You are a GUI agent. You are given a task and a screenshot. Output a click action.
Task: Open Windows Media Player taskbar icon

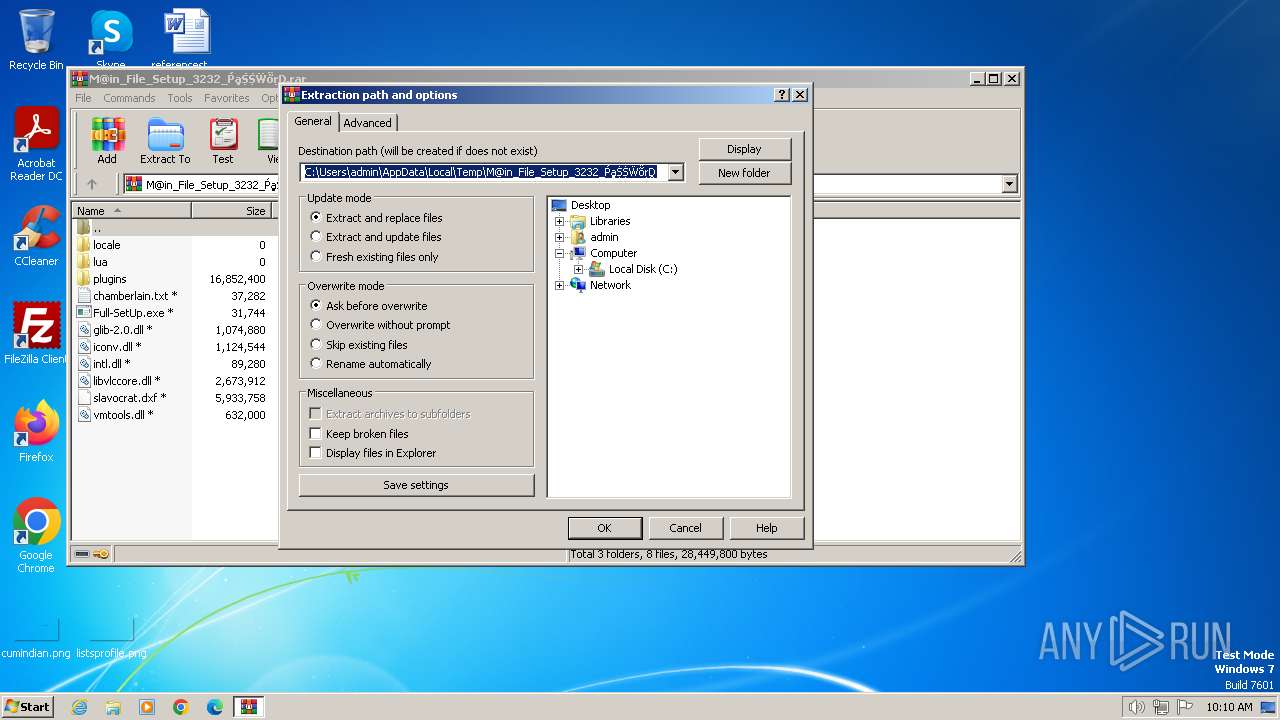coord(147,707)
